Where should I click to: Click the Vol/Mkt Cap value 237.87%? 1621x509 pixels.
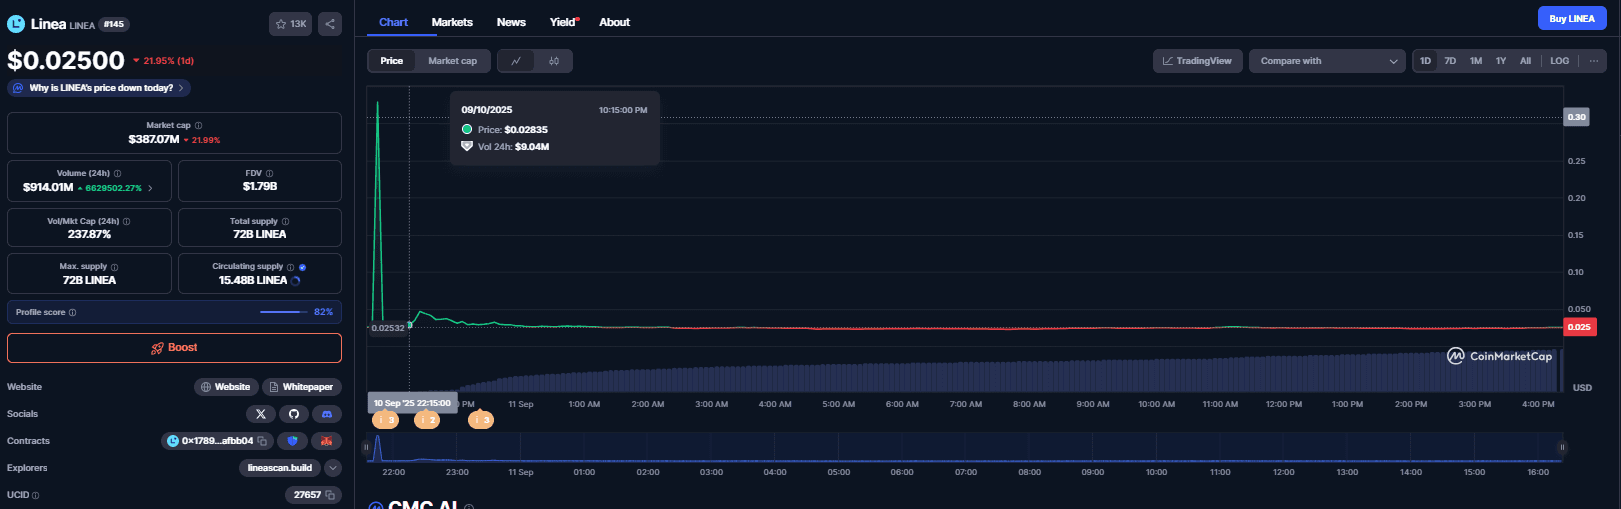tap(89, 235)
